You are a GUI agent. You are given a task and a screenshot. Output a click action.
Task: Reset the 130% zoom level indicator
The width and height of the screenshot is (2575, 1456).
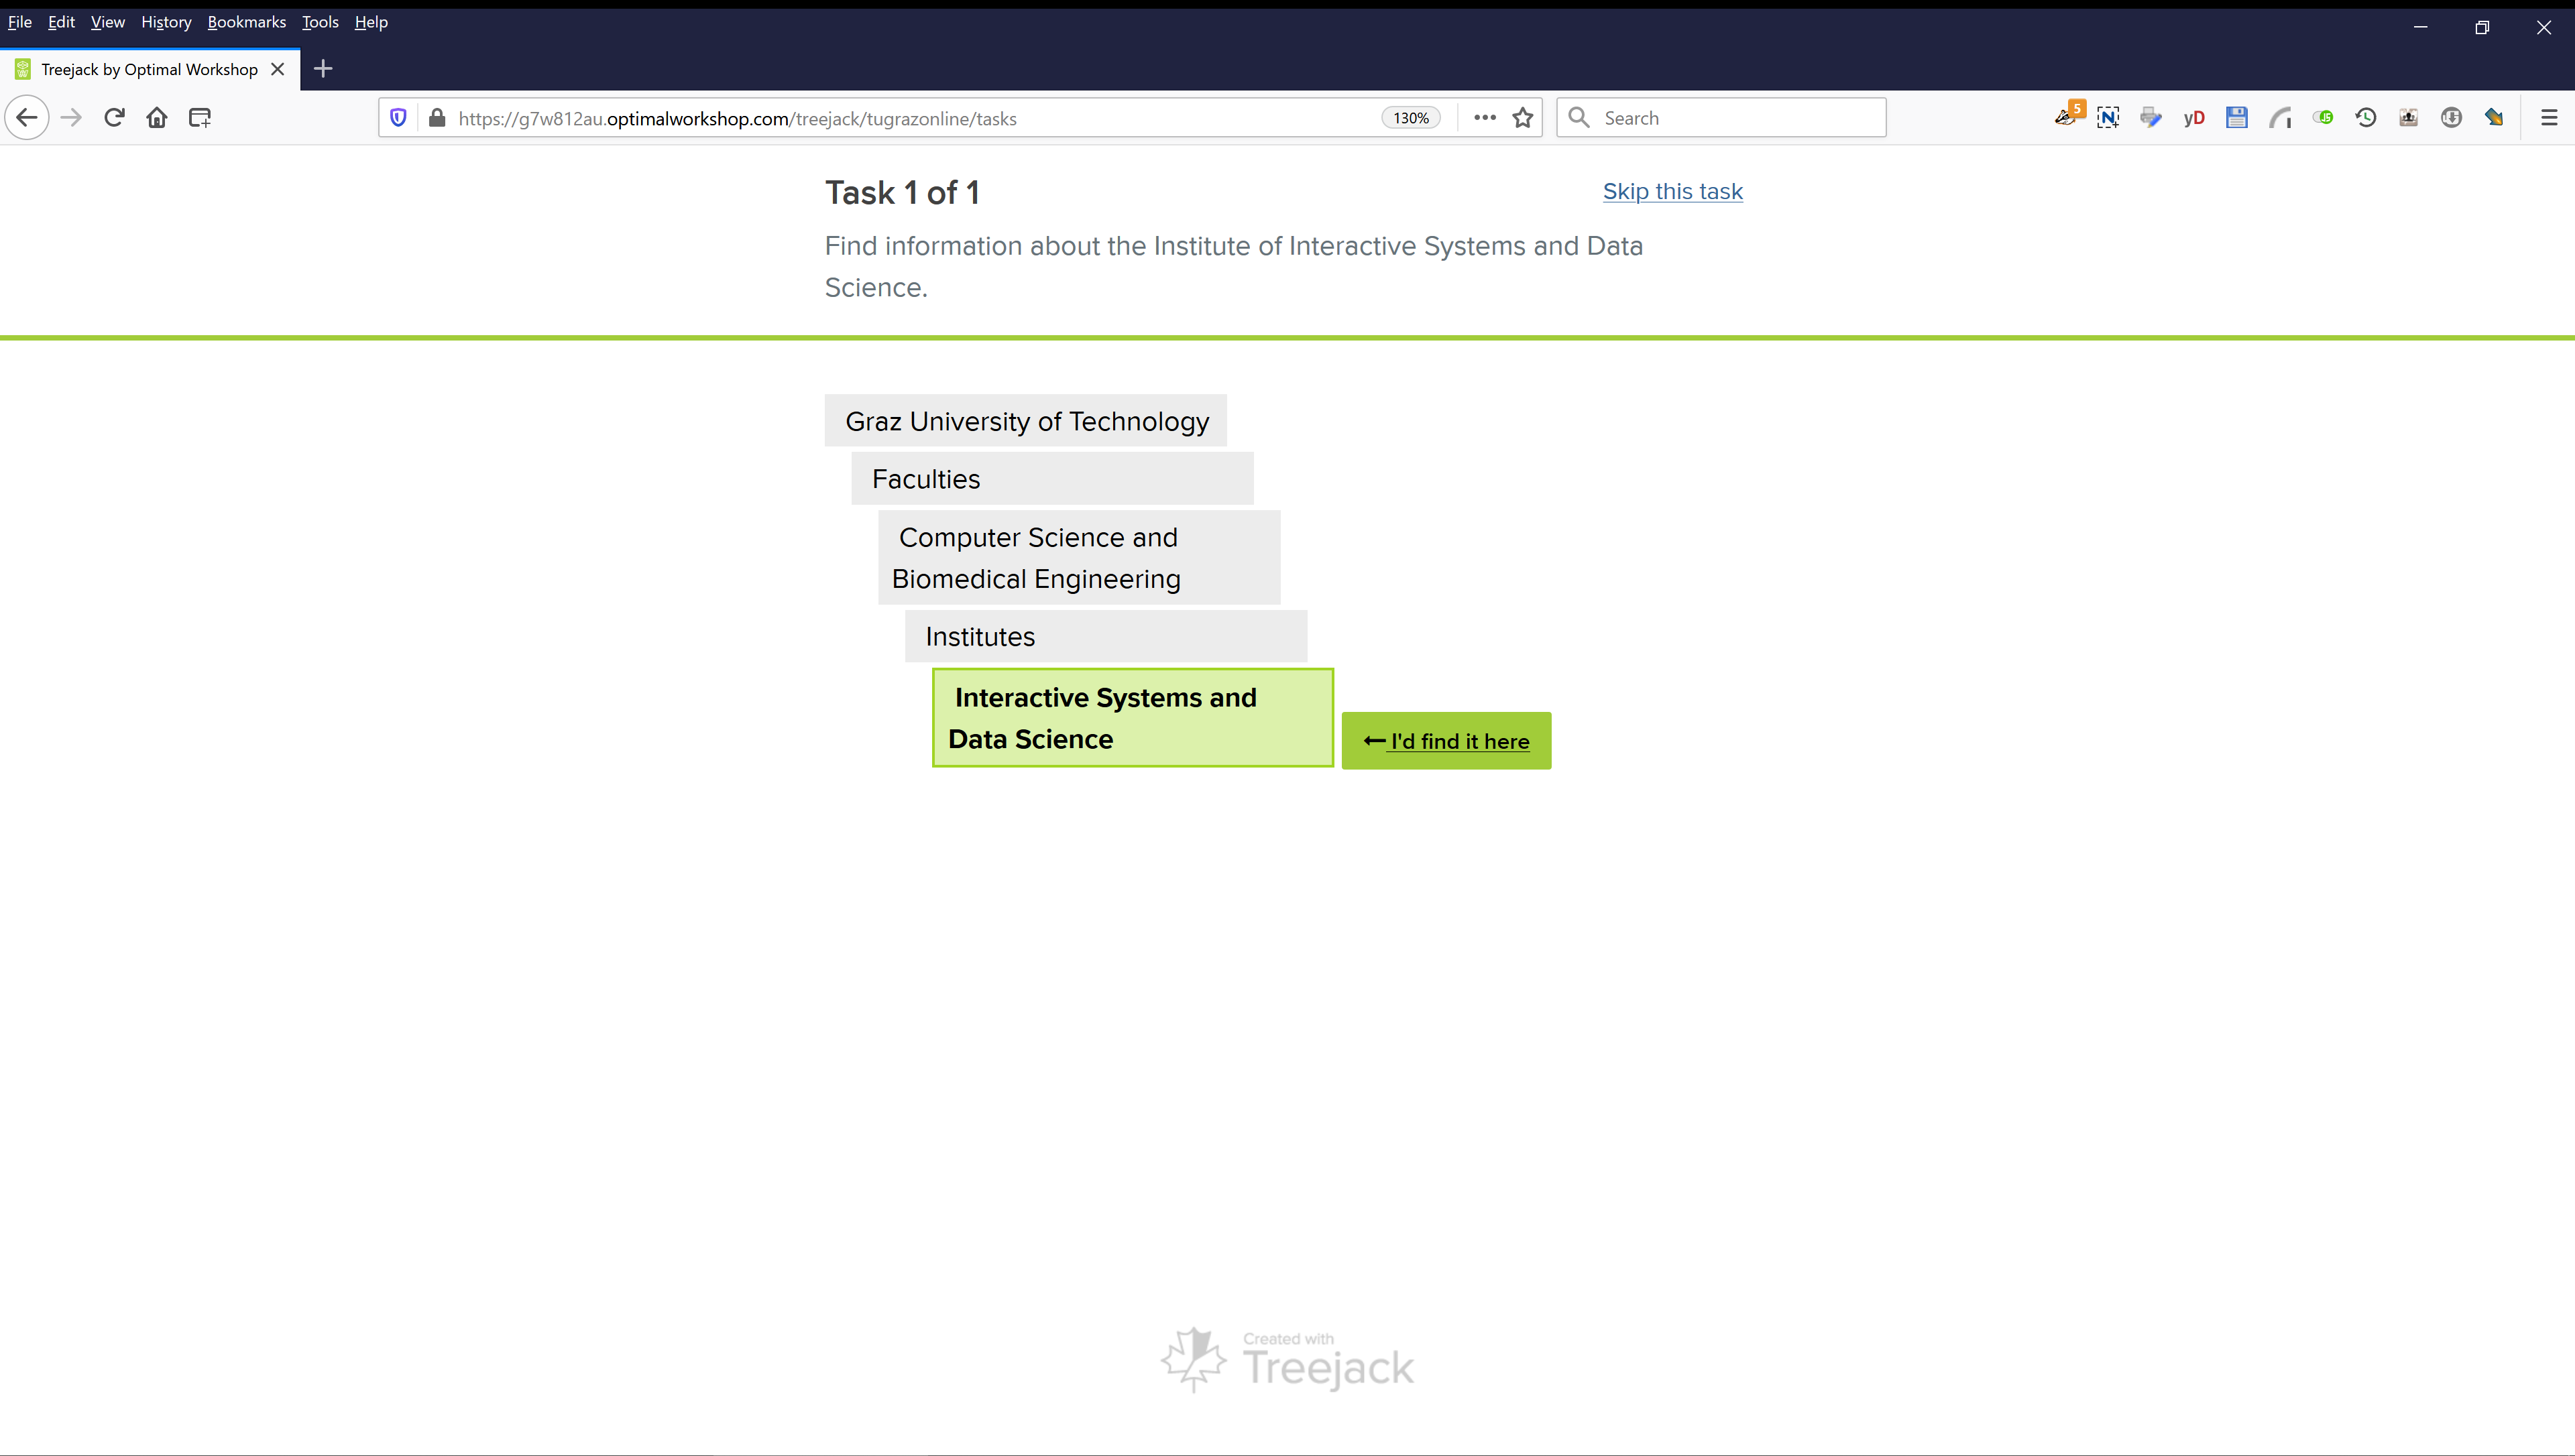1410,118
